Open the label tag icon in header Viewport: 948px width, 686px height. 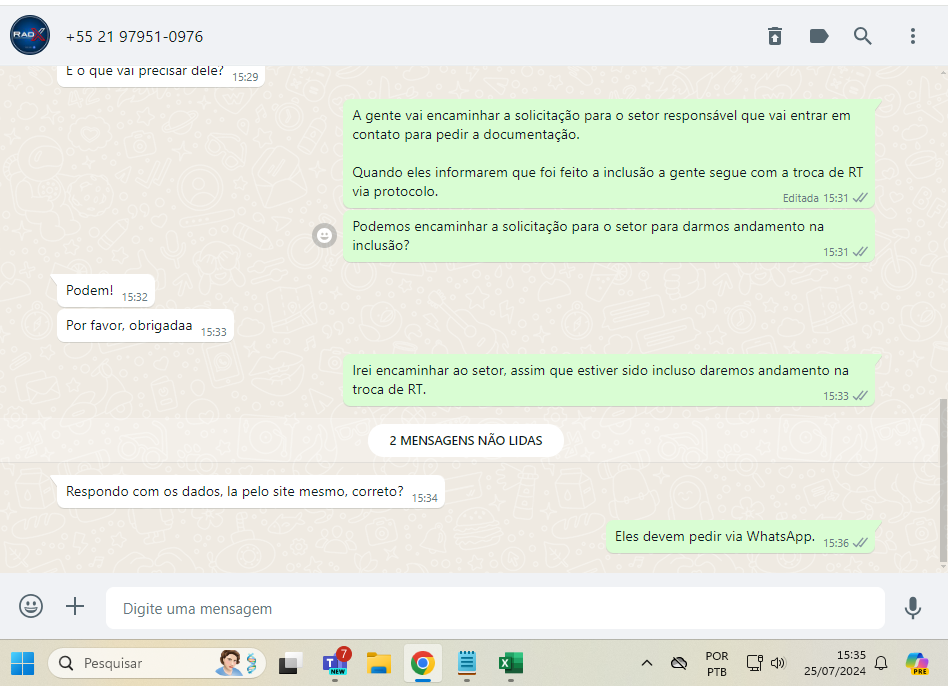coord(819,36)
